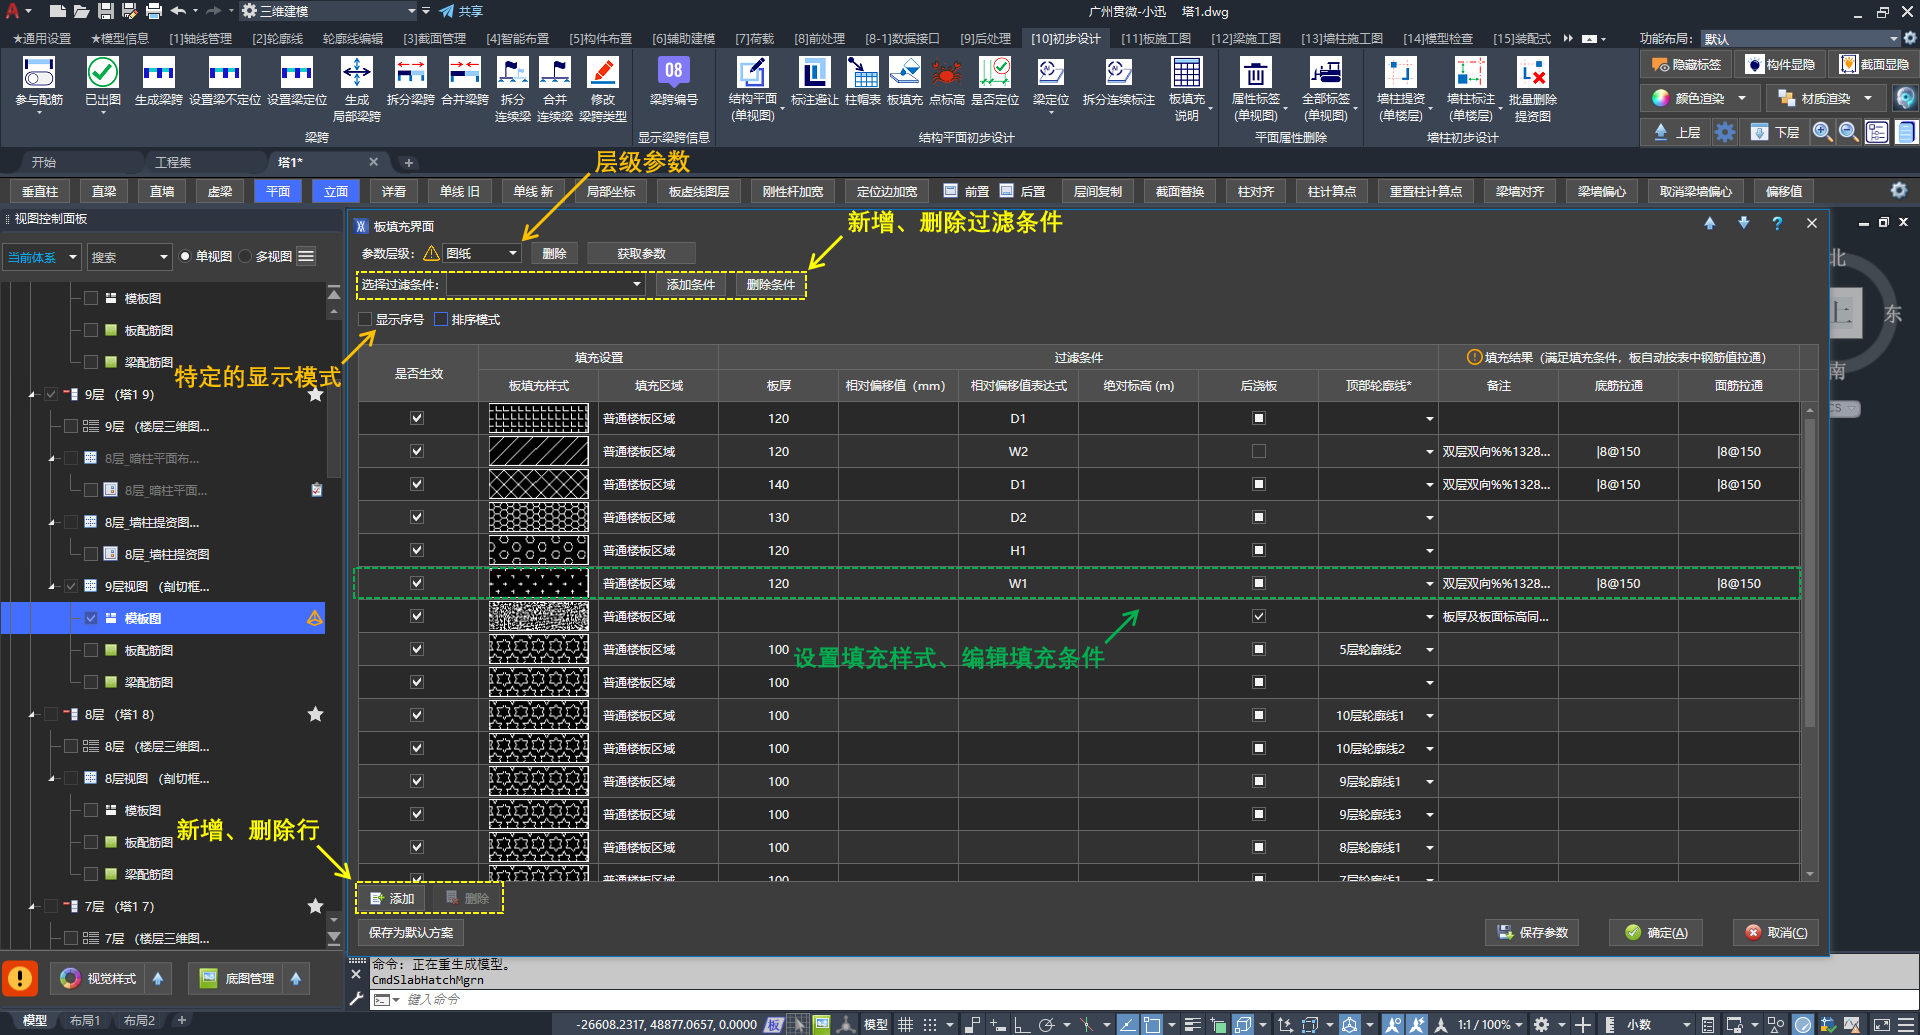Select the 多视图 radio button
Viewport: 1920px width, 1035px height.
click(x=246, y=257)
